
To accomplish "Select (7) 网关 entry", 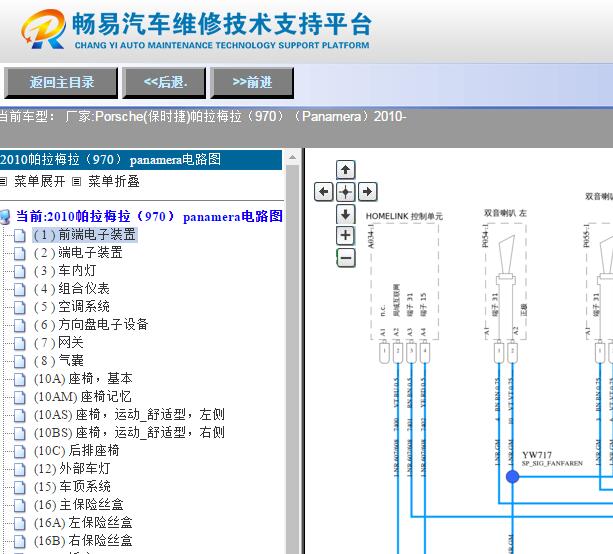I will [x=59, y=342].
